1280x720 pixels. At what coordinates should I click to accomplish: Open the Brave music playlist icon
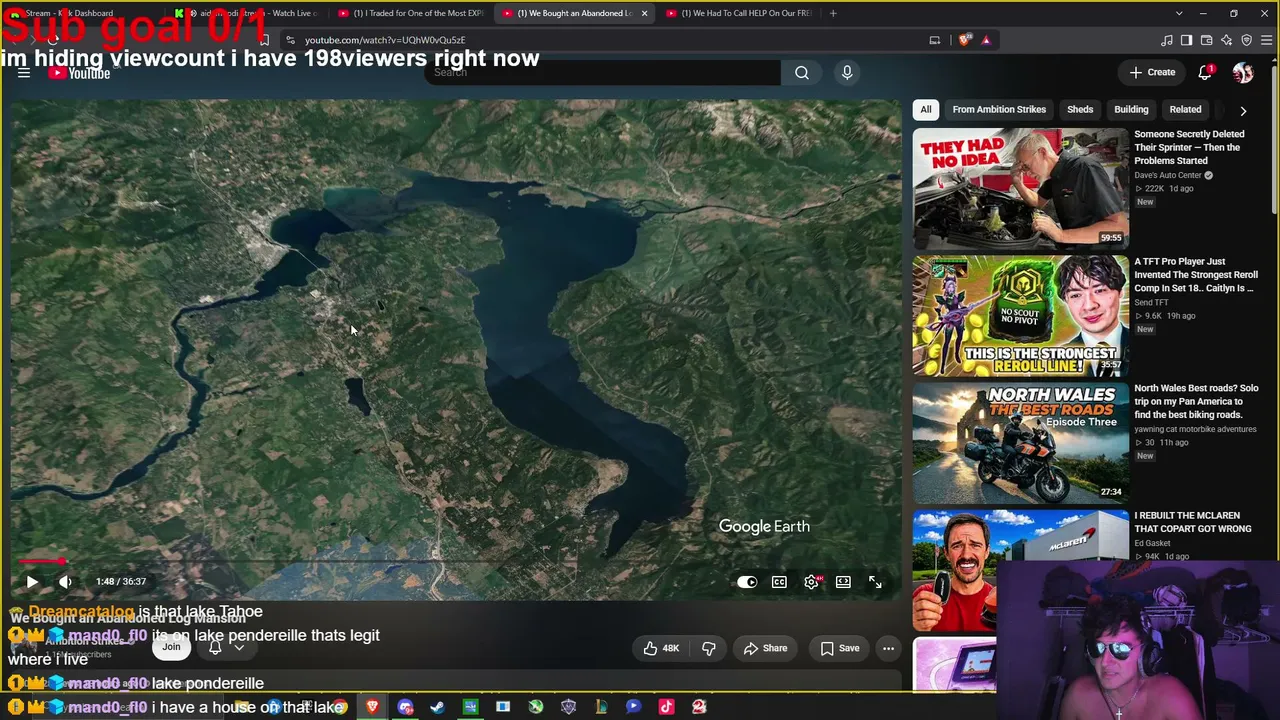click(1166, 40)
